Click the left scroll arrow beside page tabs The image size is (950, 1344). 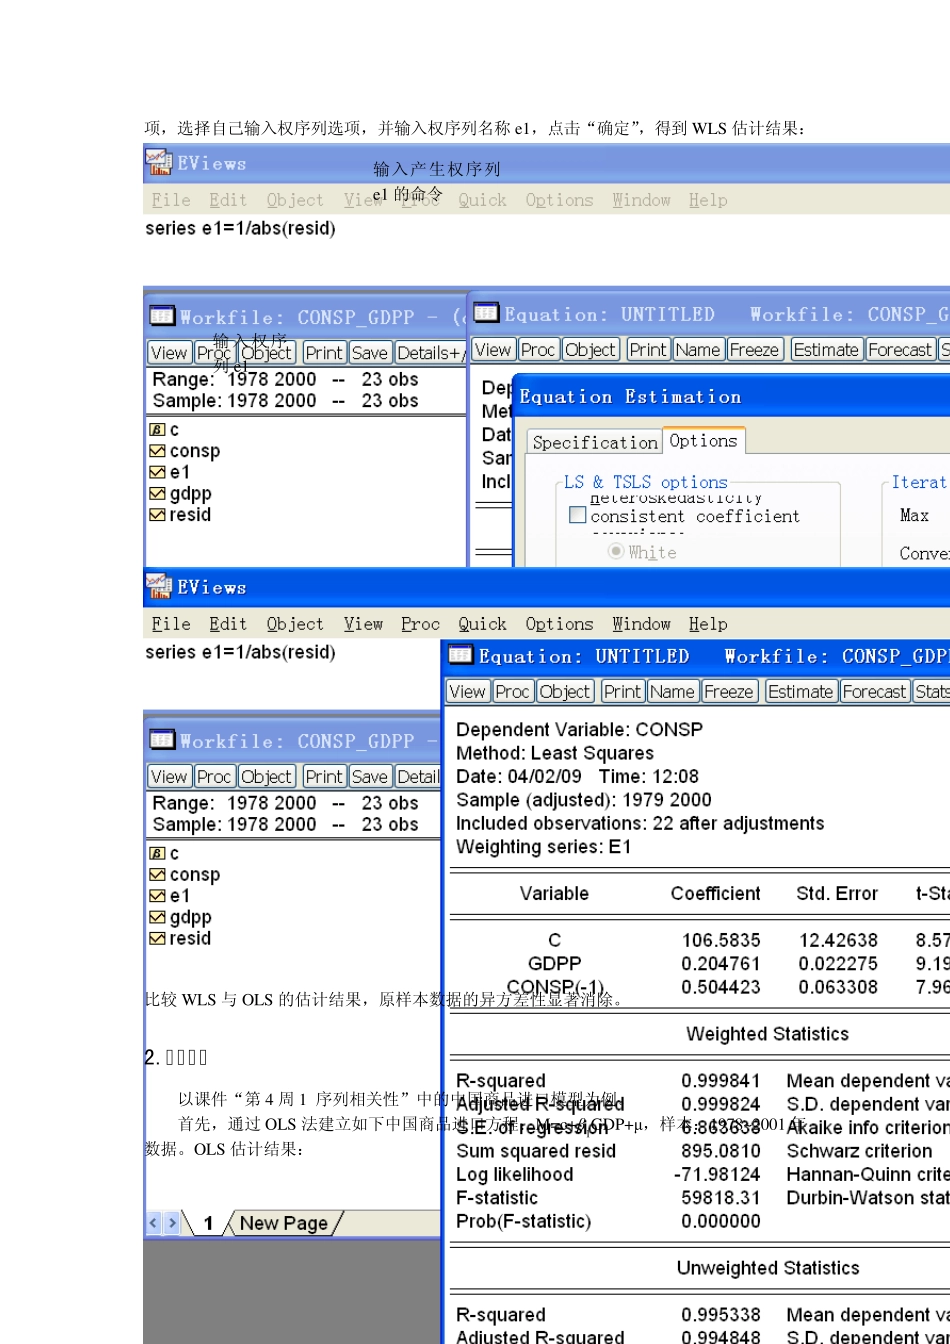pos(154,1223)
